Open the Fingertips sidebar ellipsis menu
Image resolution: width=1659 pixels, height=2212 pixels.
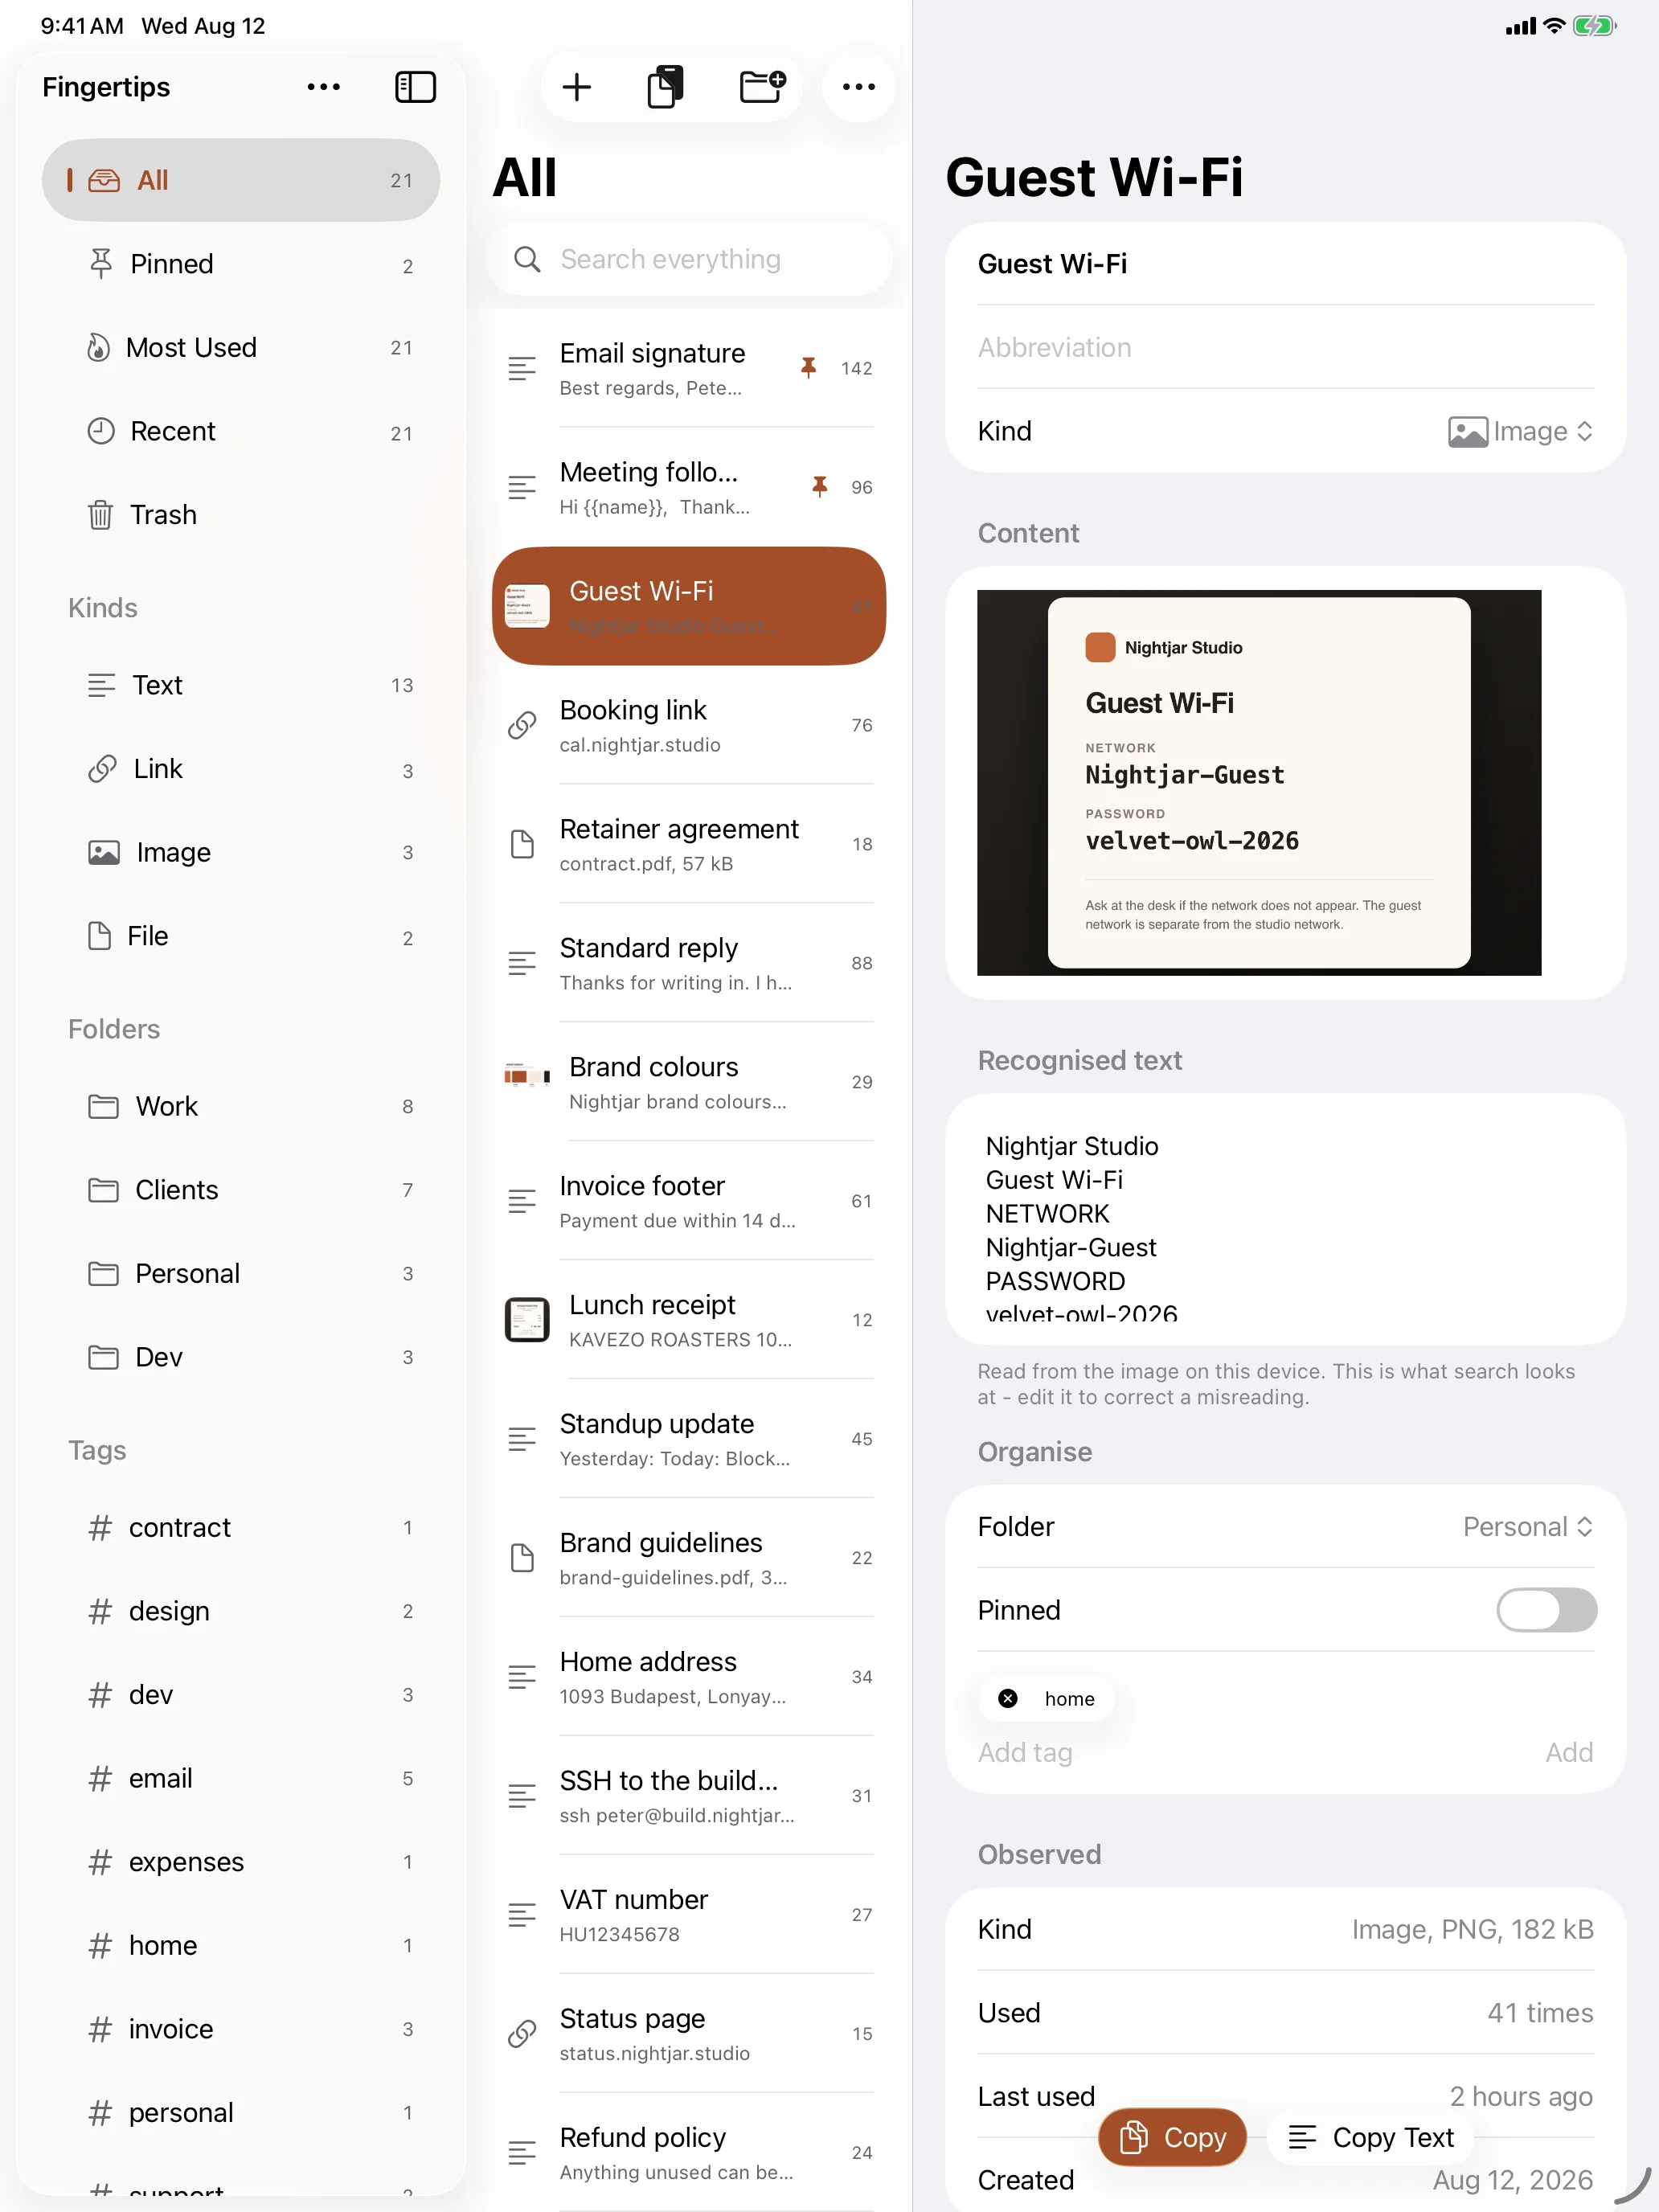click(x=323, y=87)
